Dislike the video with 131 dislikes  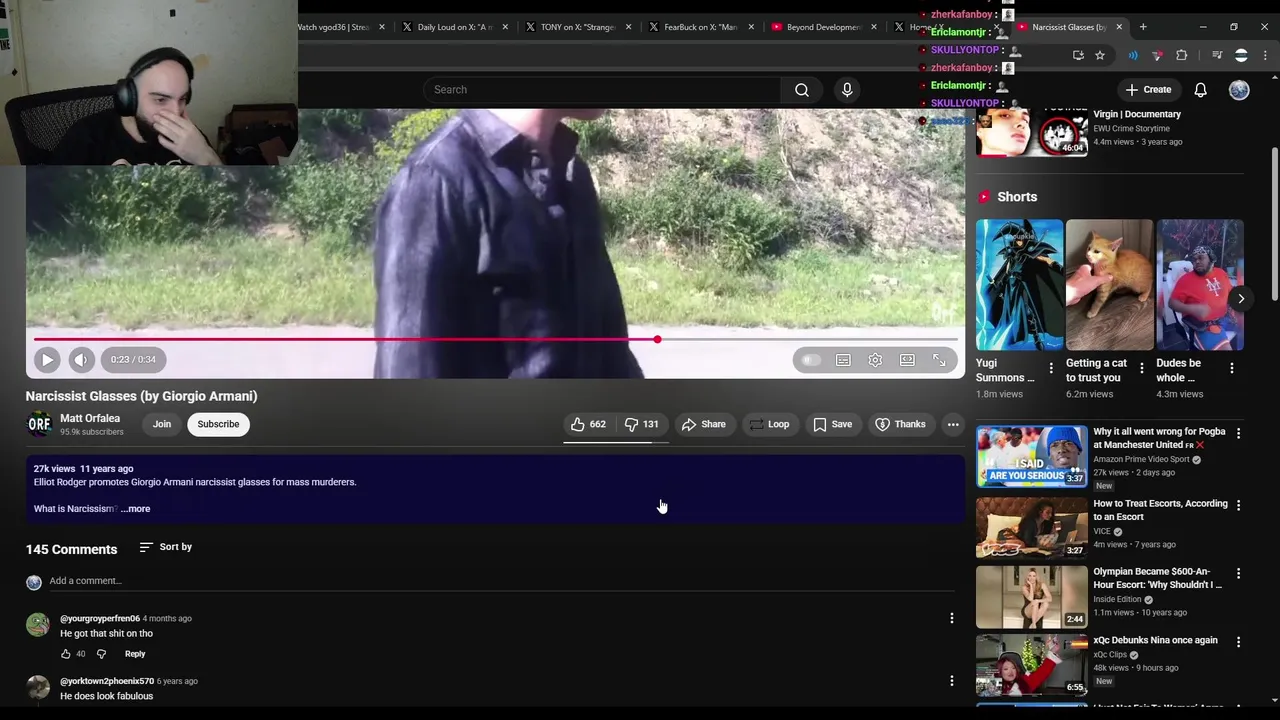coord(641,424)
